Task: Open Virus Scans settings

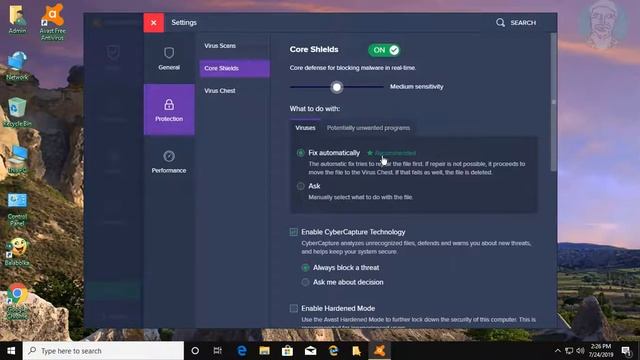Action: pos(220,46)
